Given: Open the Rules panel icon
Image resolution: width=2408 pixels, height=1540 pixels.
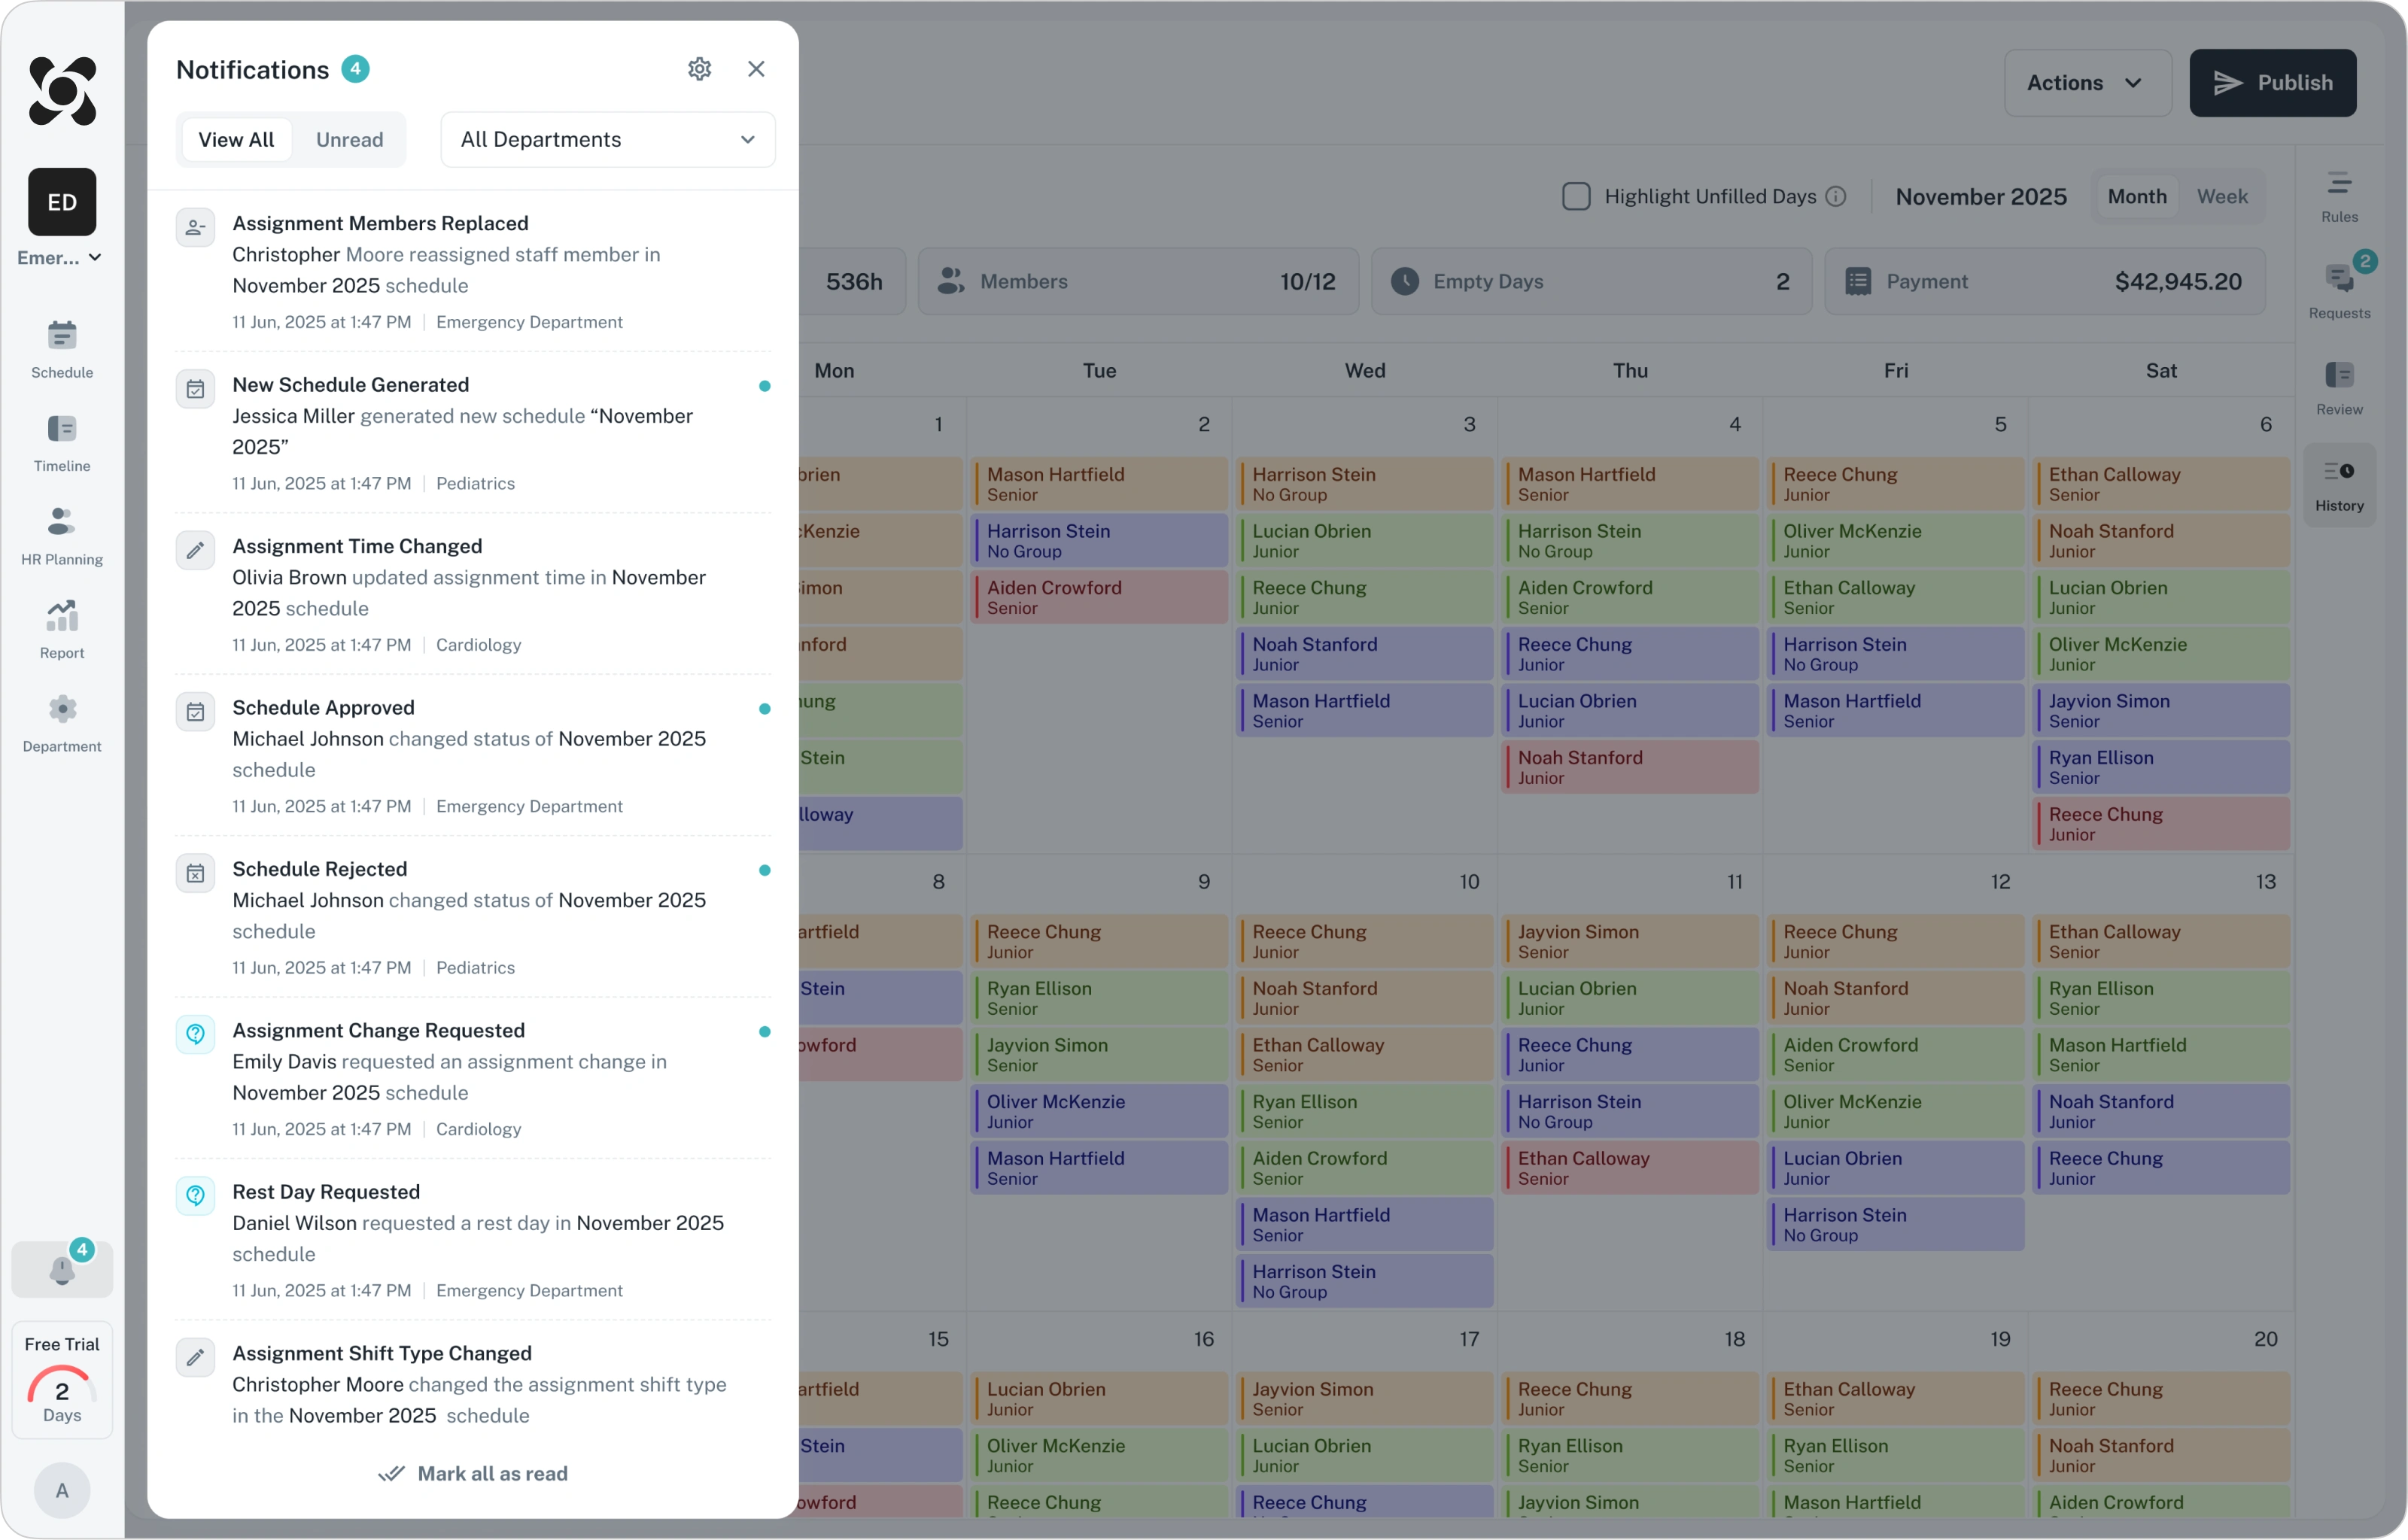Looking at the screenshot, I should (2338, 196).
